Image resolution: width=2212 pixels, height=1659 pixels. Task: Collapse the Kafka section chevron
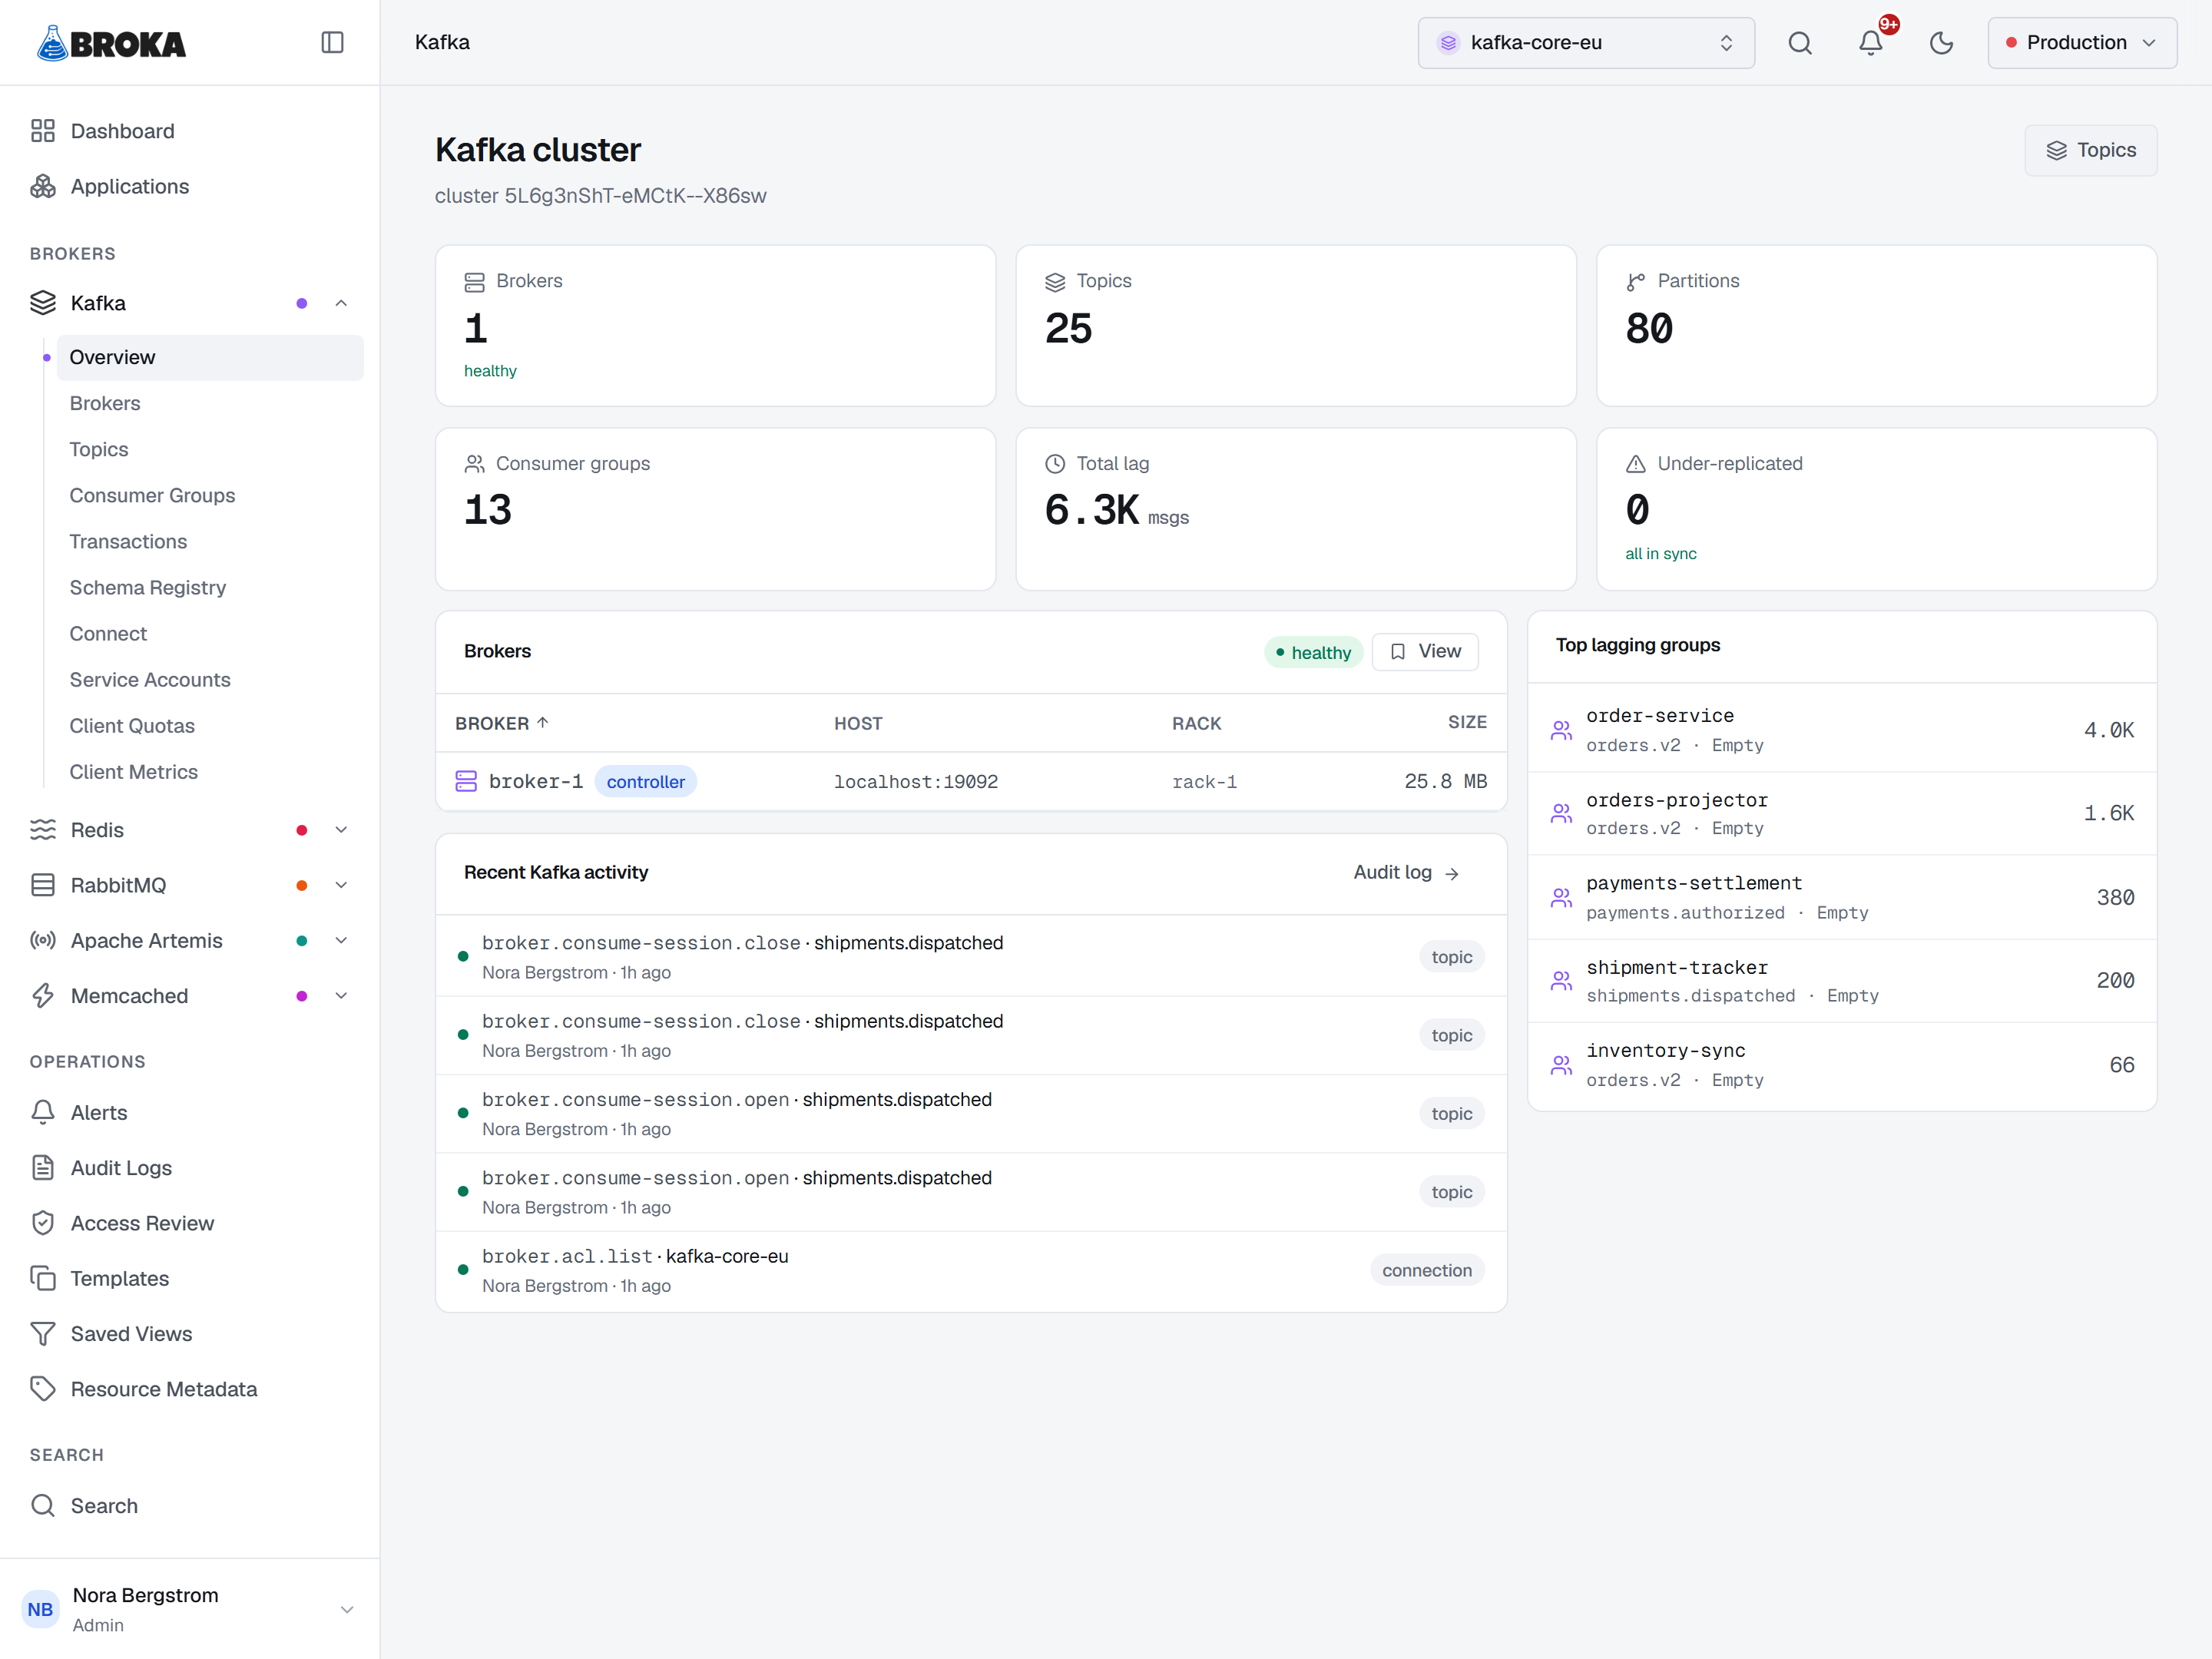[341, 303]
